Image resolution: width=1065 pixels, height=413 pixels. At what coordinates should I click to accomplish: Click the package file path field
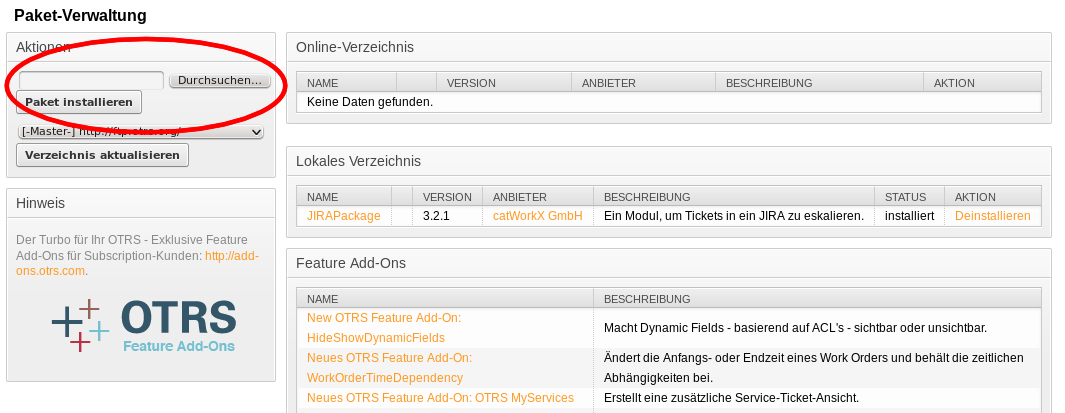[x=91, y=80]
